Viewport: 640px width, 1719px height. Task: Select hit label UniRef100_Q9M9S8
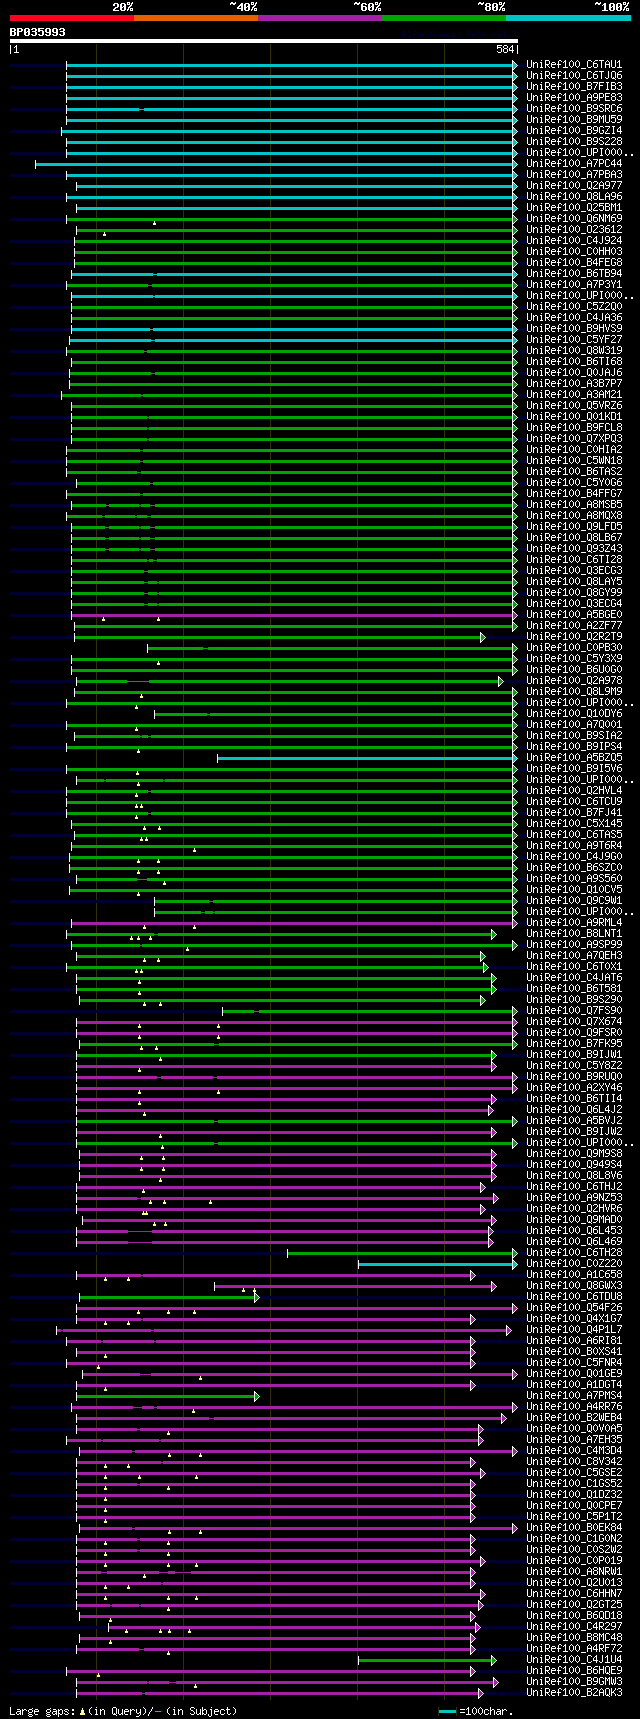[574, 1154]
